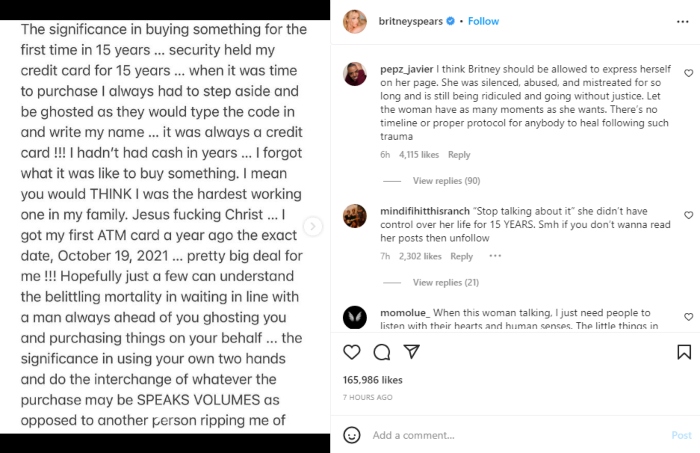Reply to pepz_javier's comment

pyautogui.click(x=459, y=155)
